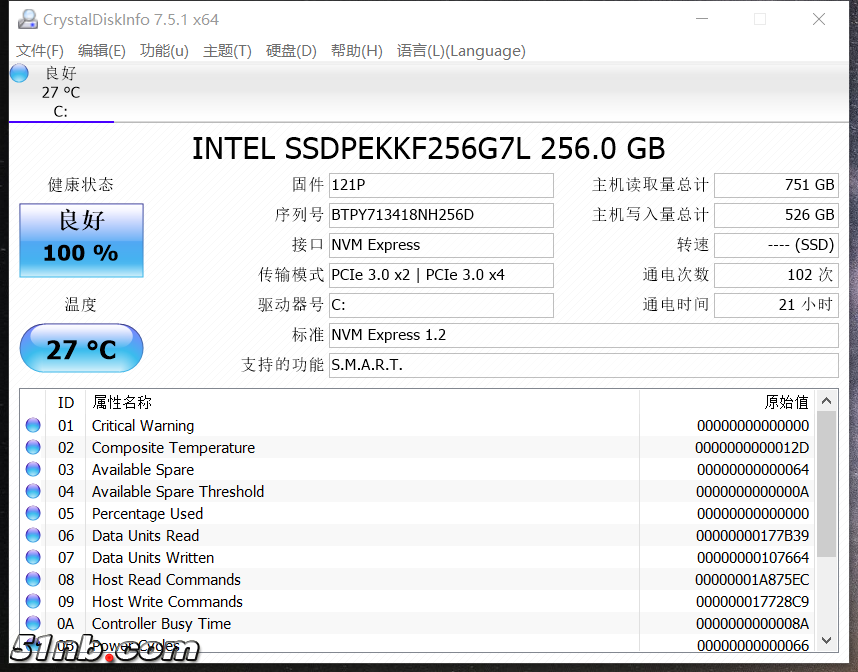Open the 文件(F) menu
The height and width of the screenshot is (672, 858).
point(40,51)
